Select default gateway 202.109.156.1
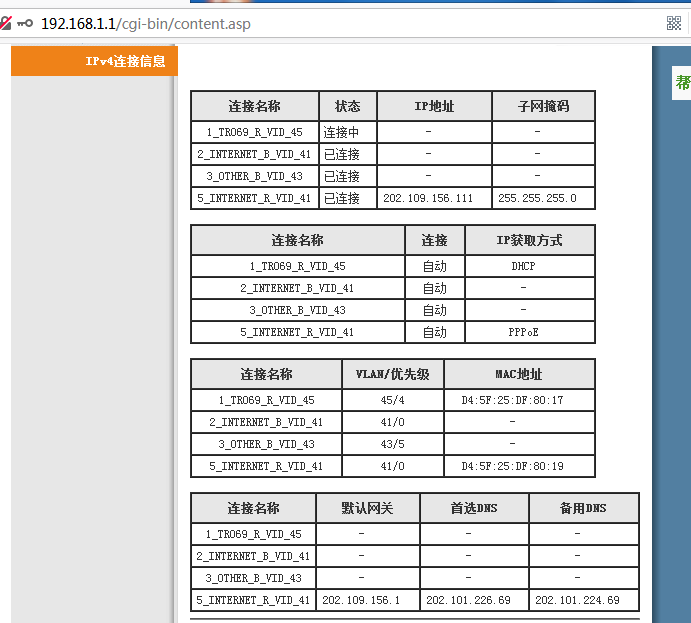 click(x=361, y=600)
